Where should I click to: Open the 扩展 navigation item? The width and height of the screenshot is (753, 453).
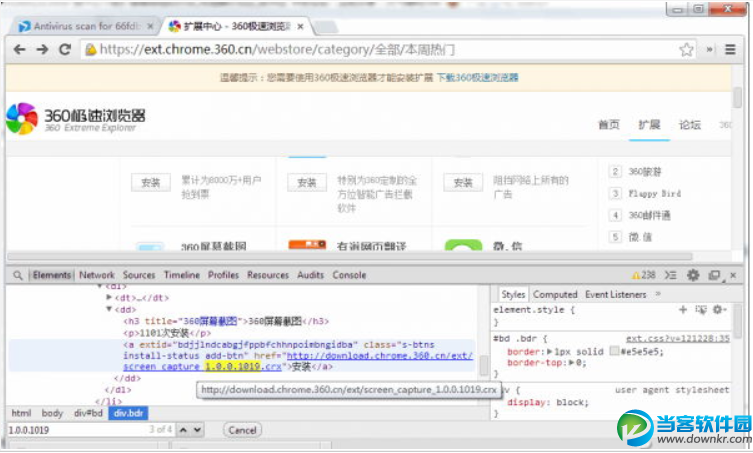649,125
